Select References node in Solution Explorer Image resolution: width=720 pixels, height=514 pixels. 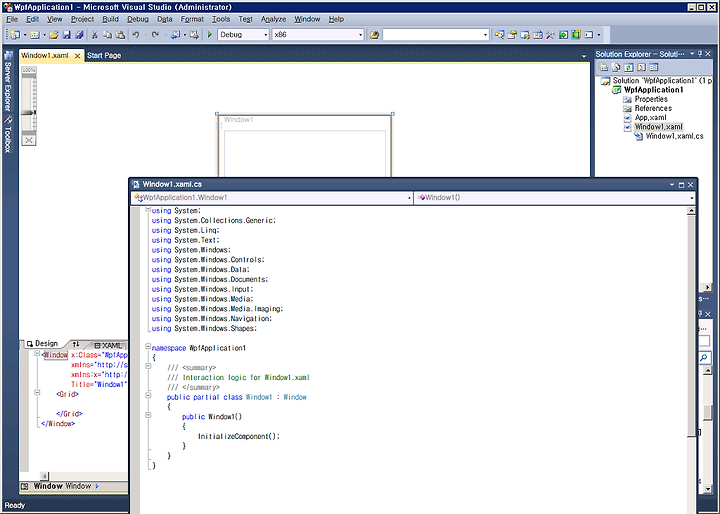pyautogui.click(x=653, y=108)
